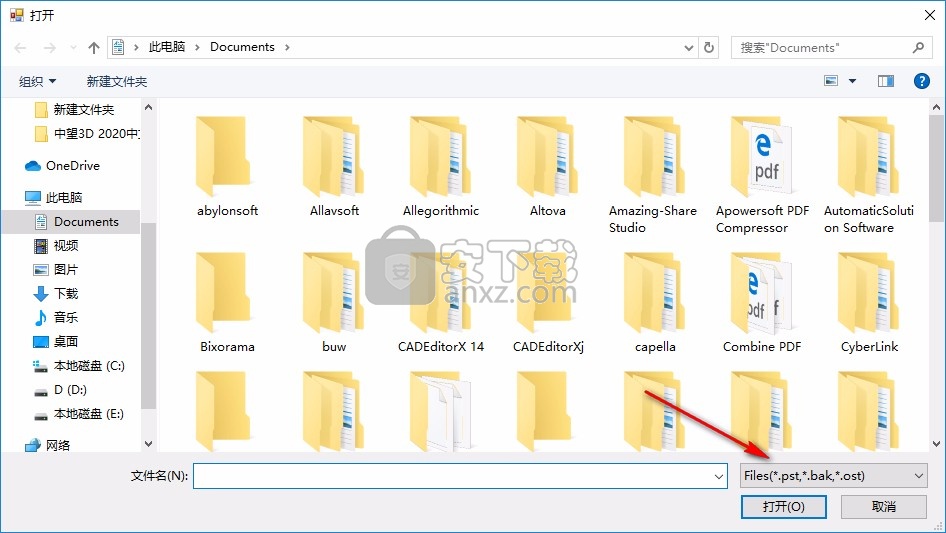This screenshot has height=533, width=946.
Task: Expand the address bar history dropdown
Action: point(689,47)
